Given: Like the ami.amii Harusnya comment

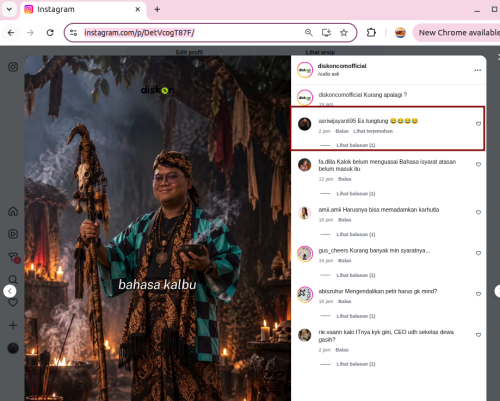Looking at the screenshot, I should (478, 212).
